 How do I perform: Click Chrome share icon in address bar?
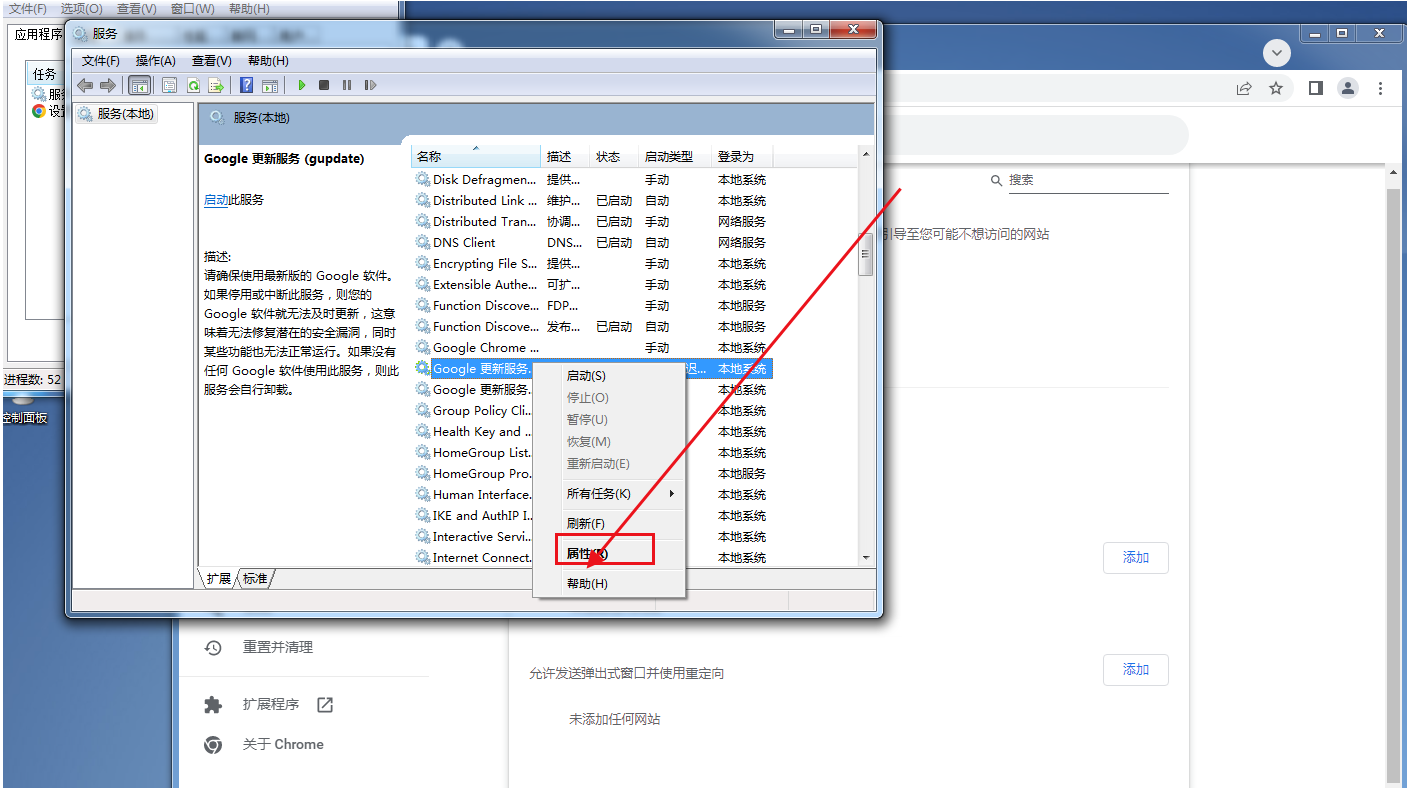click(x=1244, y=88)
